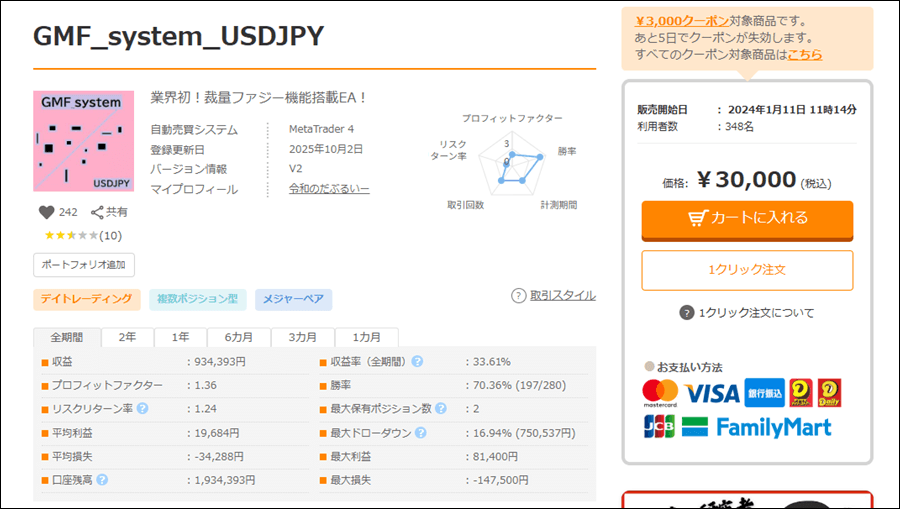Click the 934,393円 profit value

point(220,362)
